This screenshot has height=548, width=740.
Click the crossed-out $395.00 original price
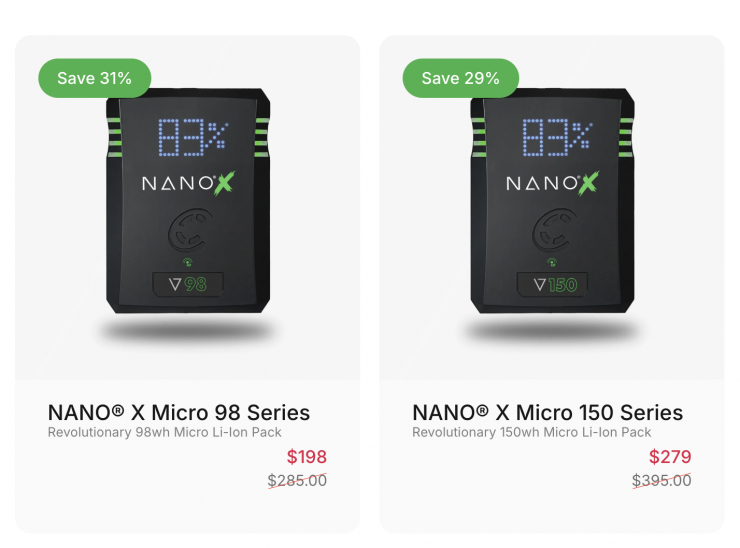coord(661,481)
